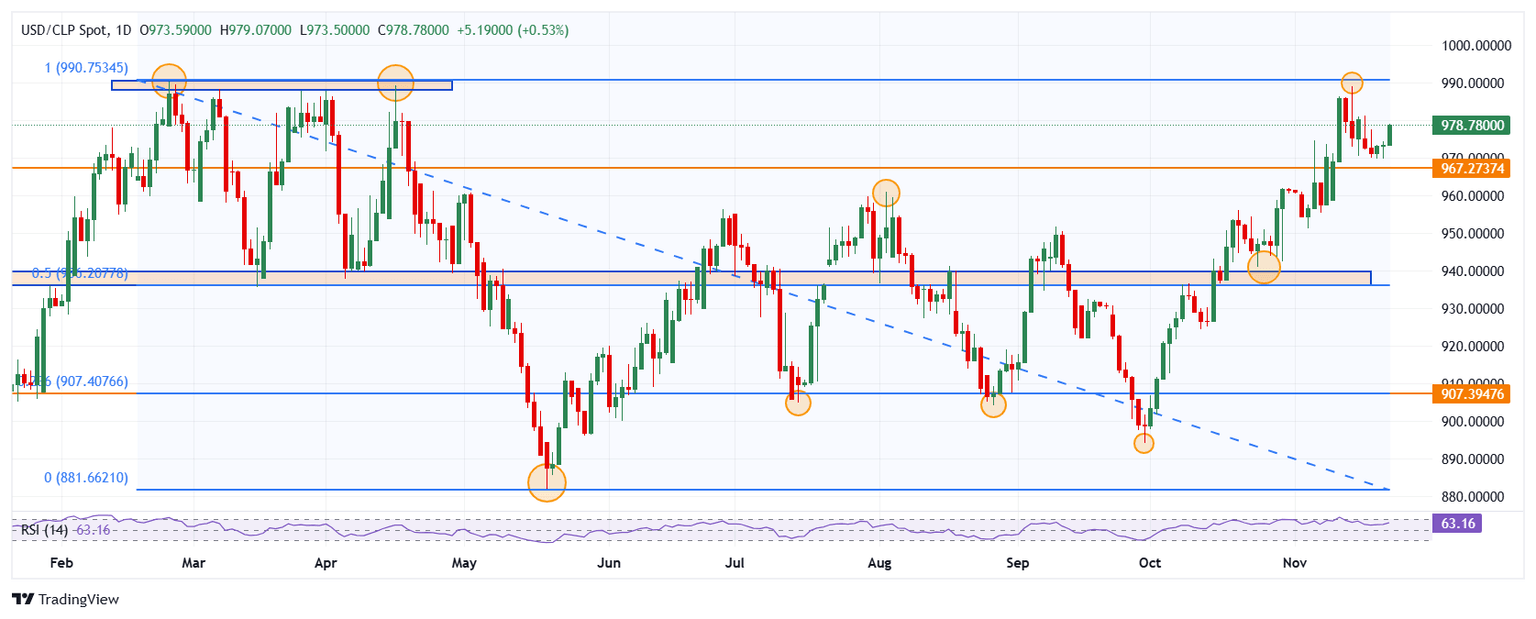Click the orange circle at the May low
The width and height of the screenshot is (1536, 619).
pos(546,482)
